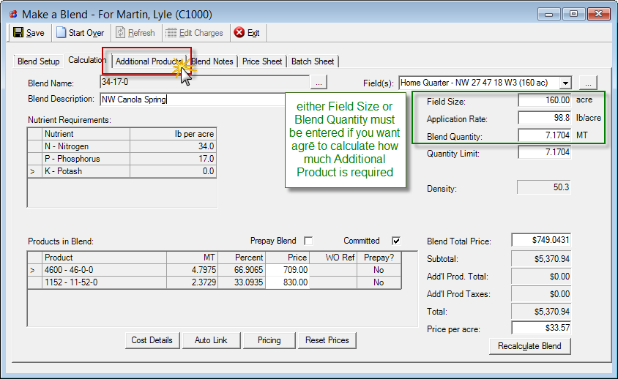
Task: Open the Additional Products tab
Action: click(149, 61)
